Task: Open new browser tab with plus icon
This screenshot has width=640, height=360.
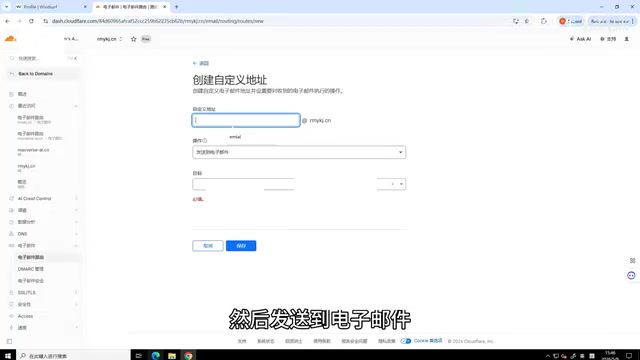Action: coord(177,7)
